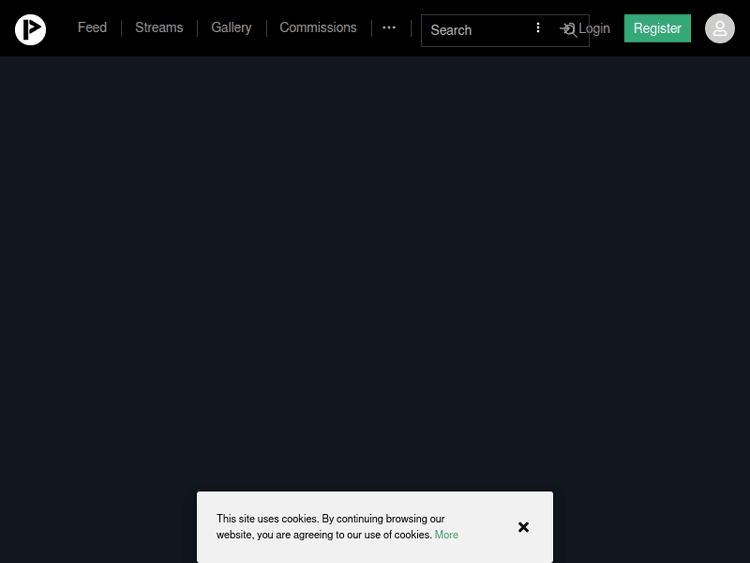
Task: Click the cookie notice message text
Action: (330, 520)
